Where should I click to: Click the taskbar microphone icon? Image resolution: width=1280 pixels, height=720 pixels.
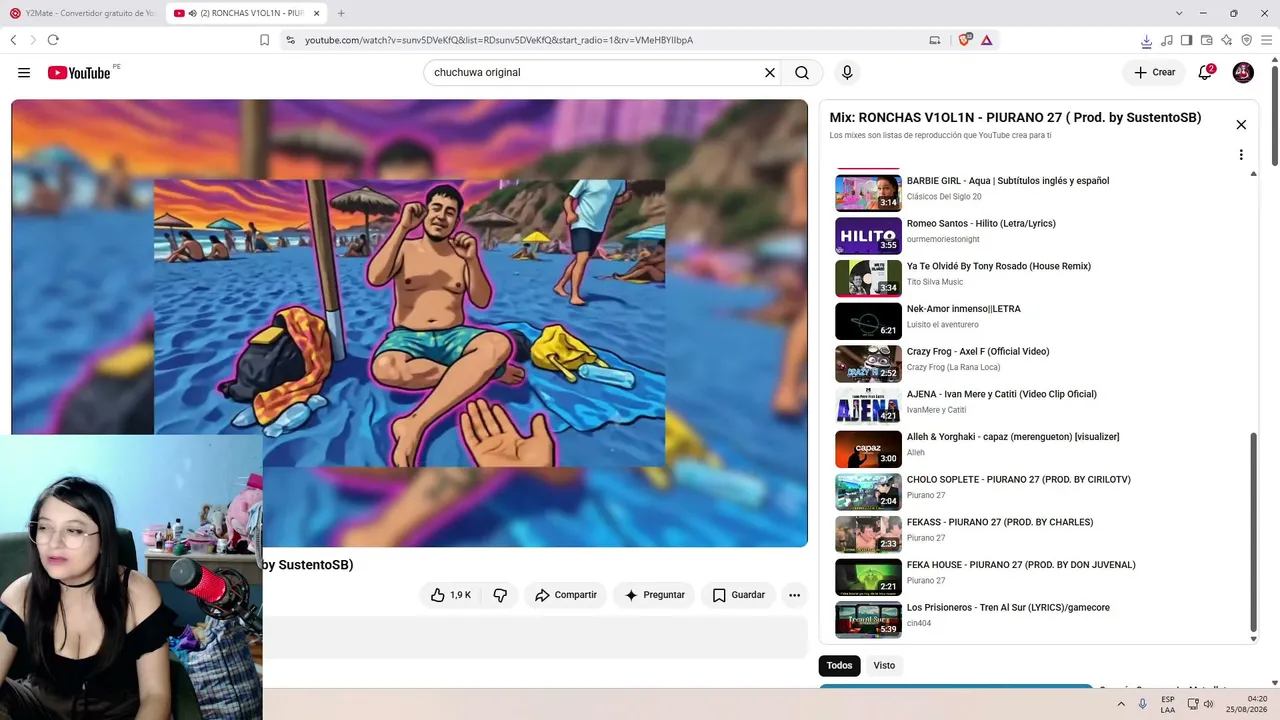(1143, 704)
